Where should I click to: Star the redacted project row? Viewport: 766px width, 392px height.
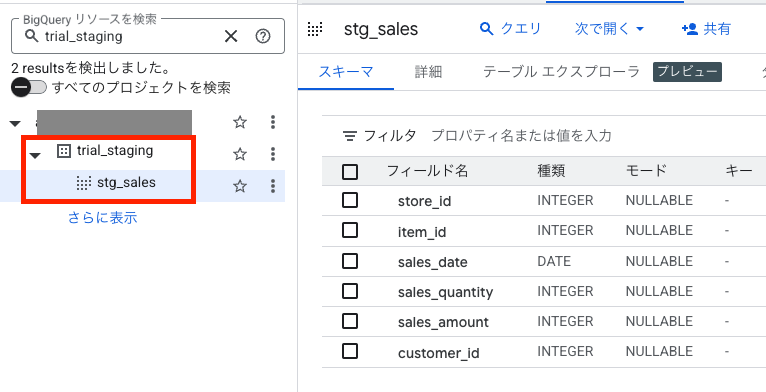pos(239,122)
